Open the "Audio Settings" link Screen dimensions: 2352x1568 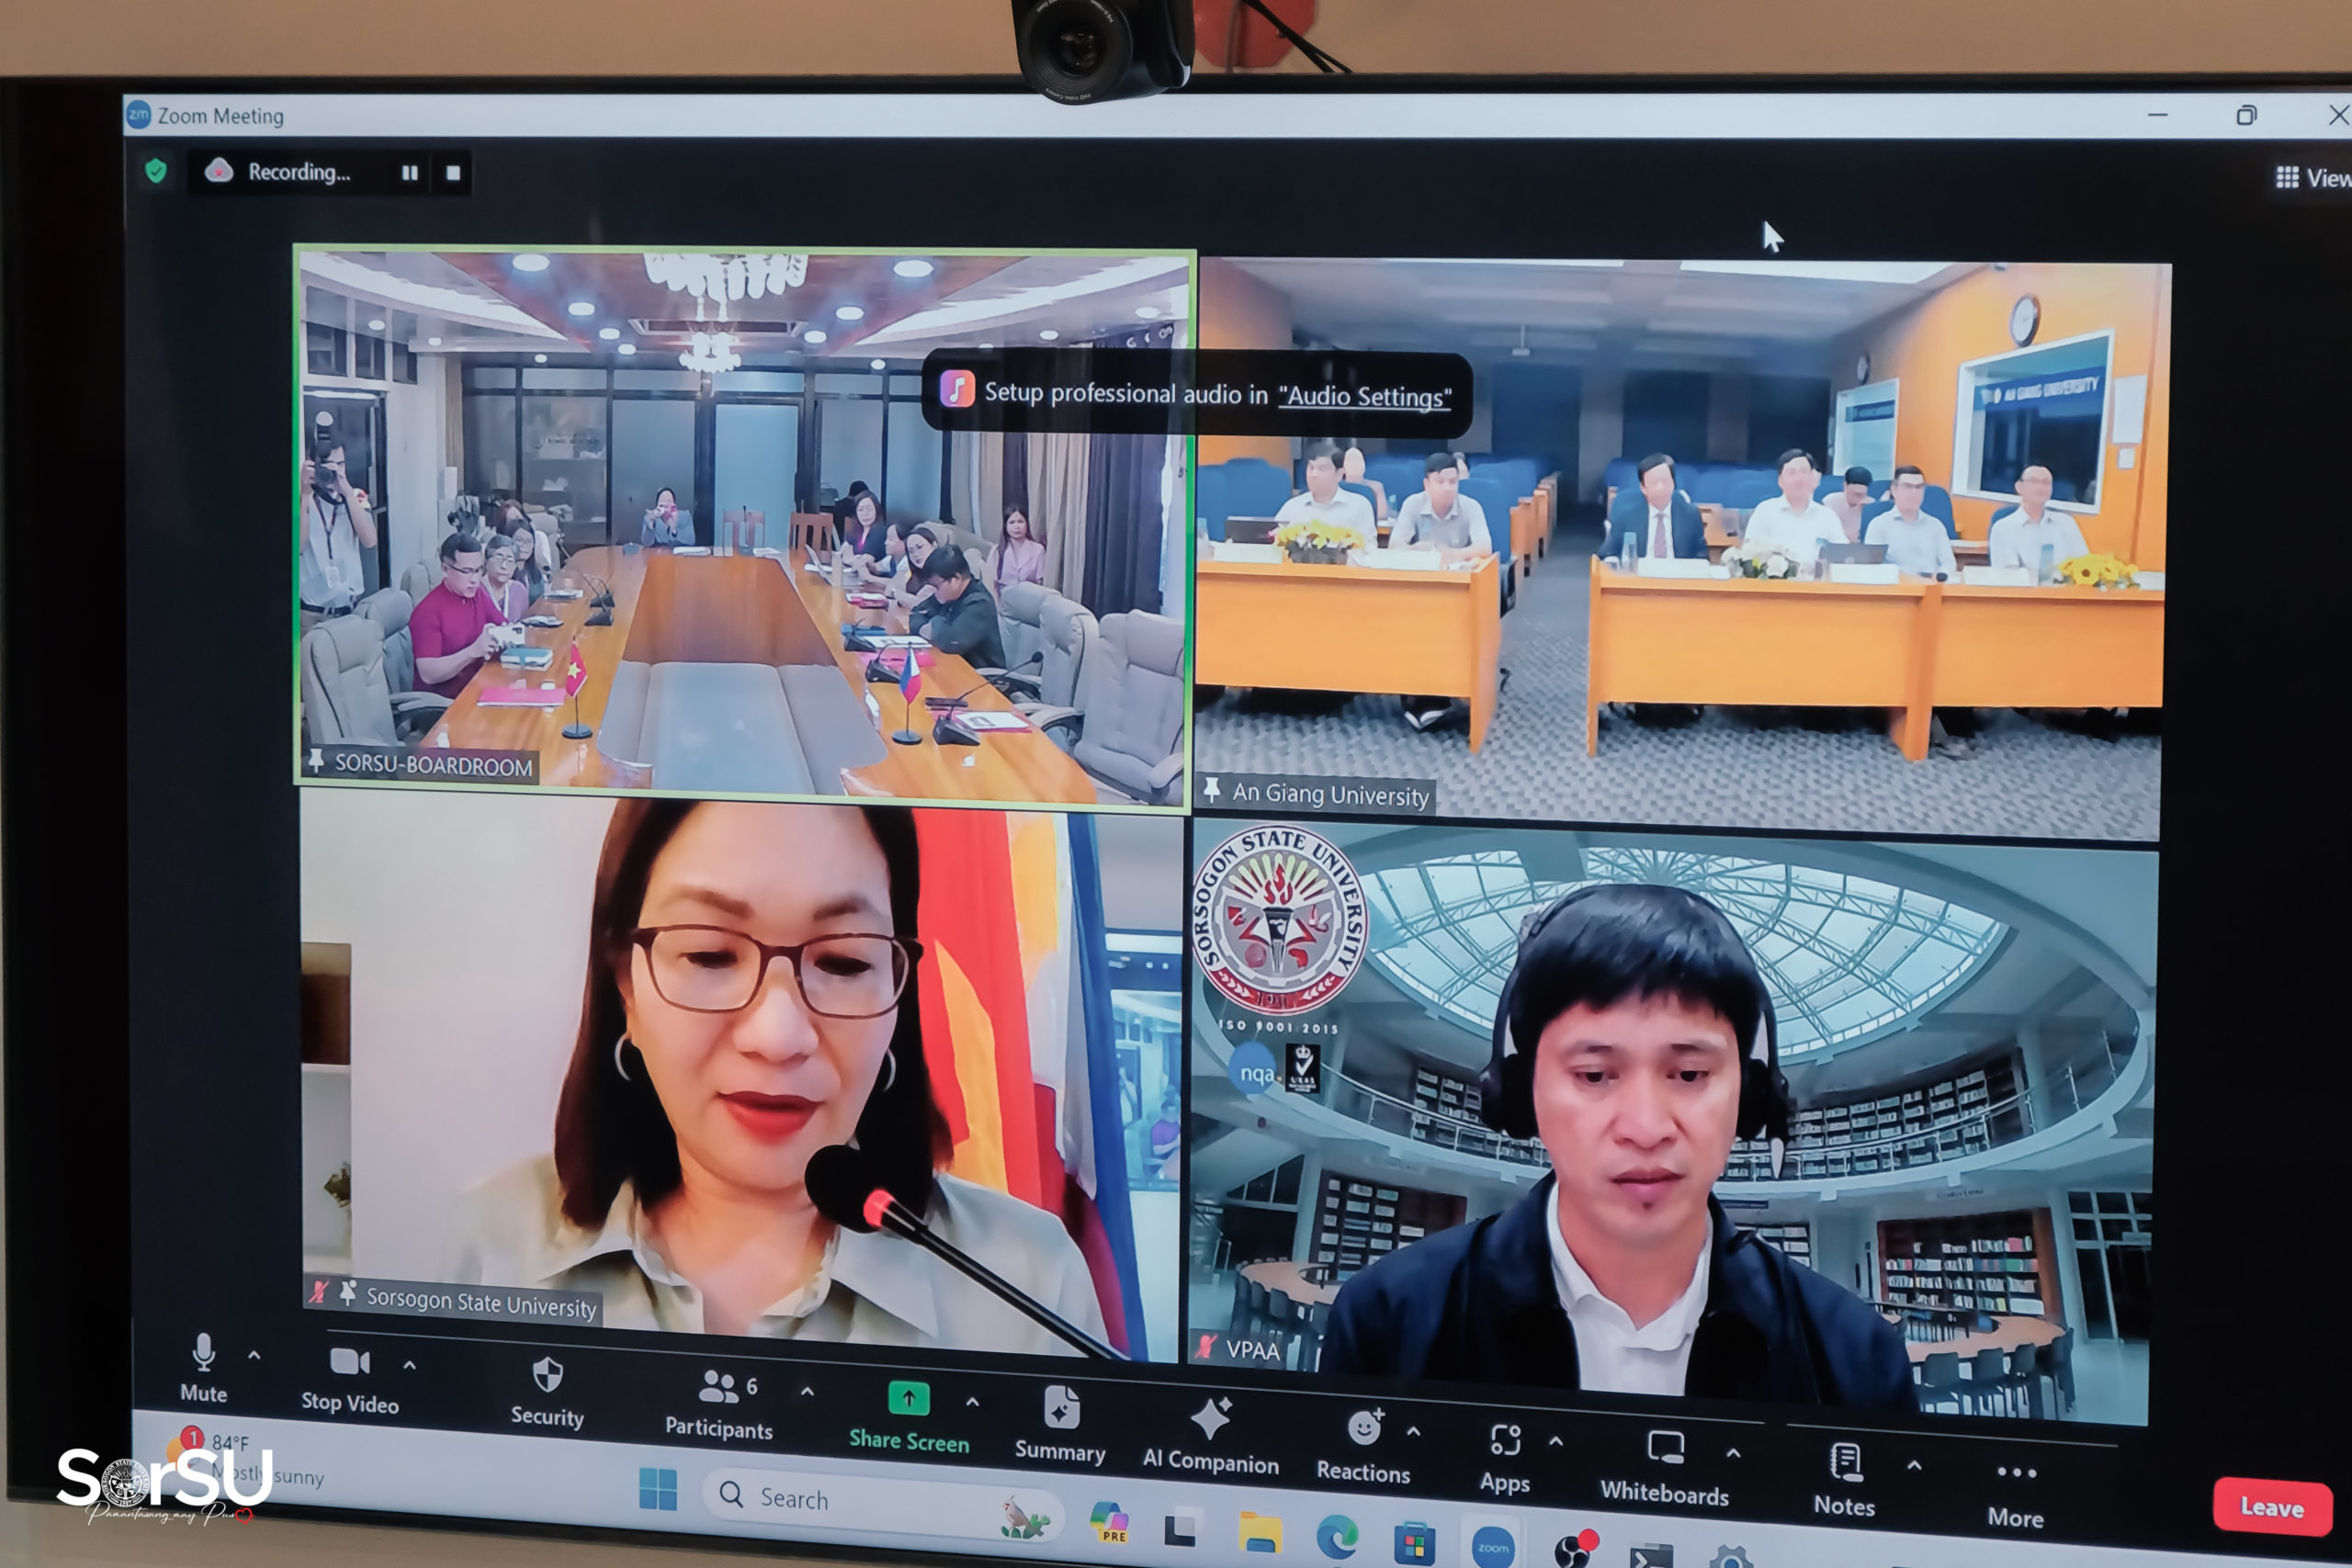tap(1364, 397)
